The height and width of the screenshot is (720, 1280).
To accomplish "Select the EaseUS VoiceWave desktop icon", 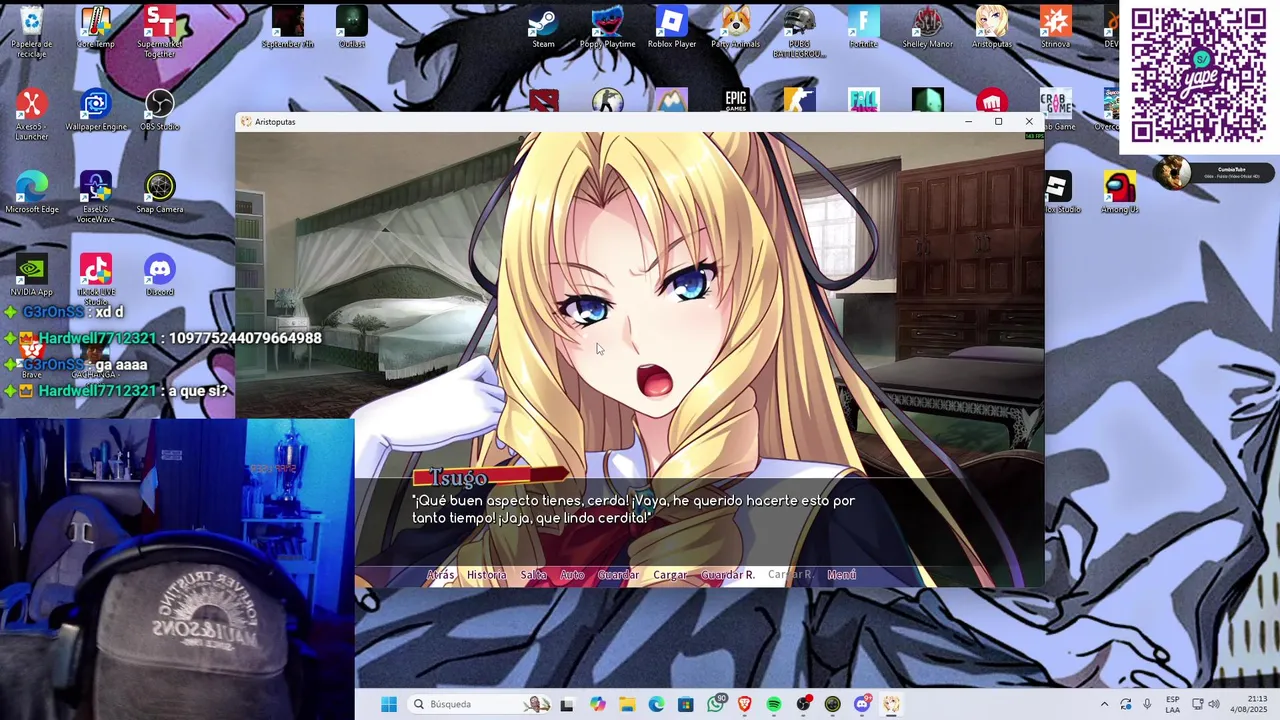I will point(95,197).
